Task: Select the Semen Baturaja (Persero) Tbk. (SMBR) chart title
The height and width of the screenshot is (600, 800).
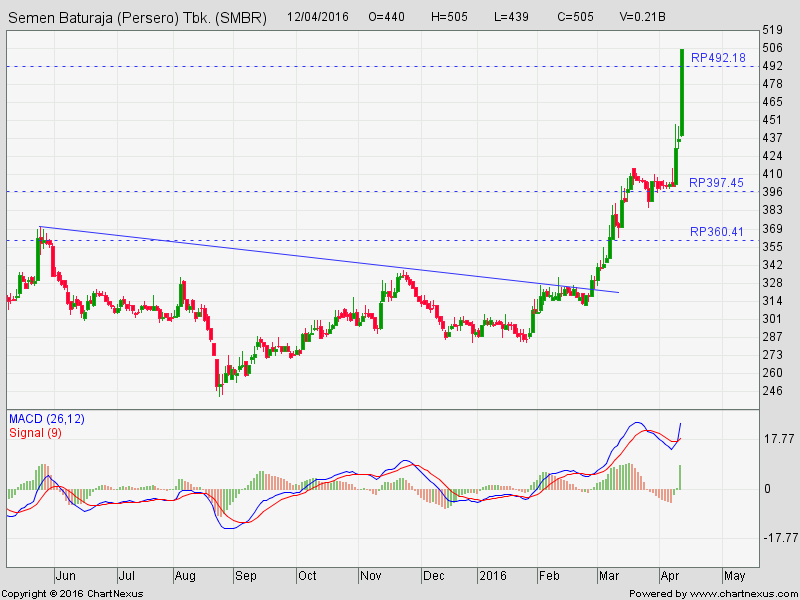Action: 137,18
